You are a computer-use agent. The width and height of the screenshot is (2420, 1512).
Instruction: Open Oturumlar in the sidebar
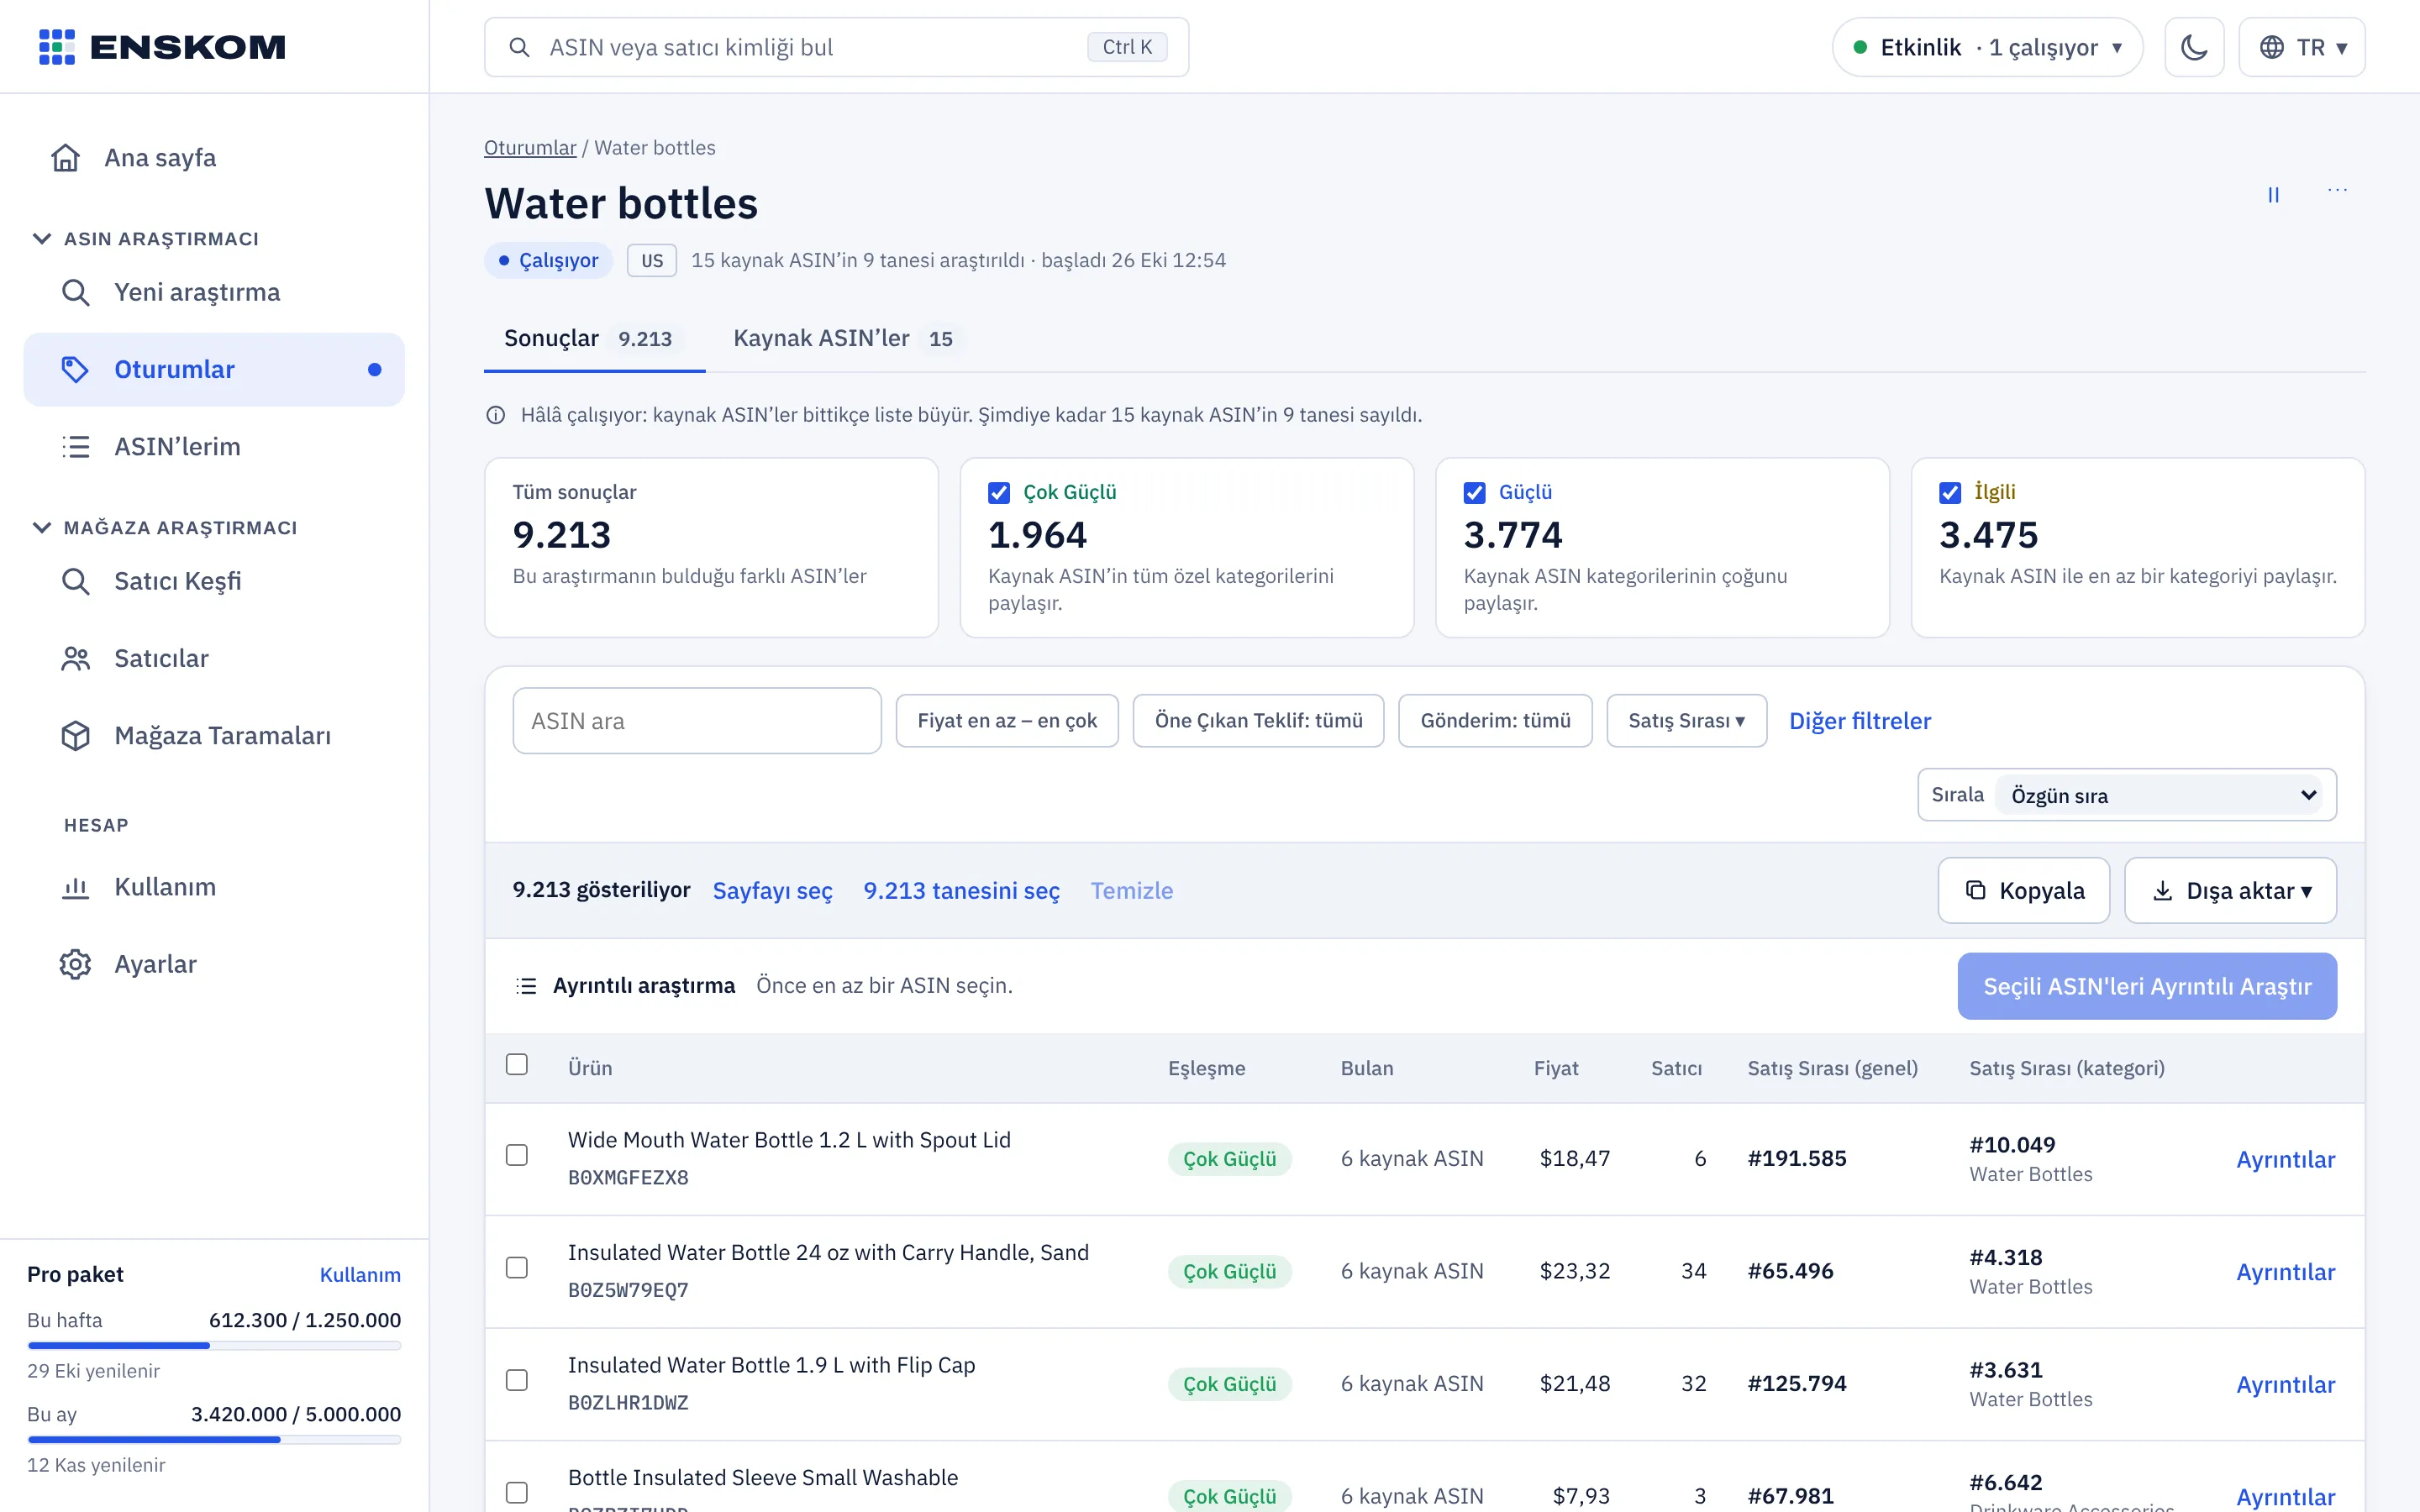[214, 369]
